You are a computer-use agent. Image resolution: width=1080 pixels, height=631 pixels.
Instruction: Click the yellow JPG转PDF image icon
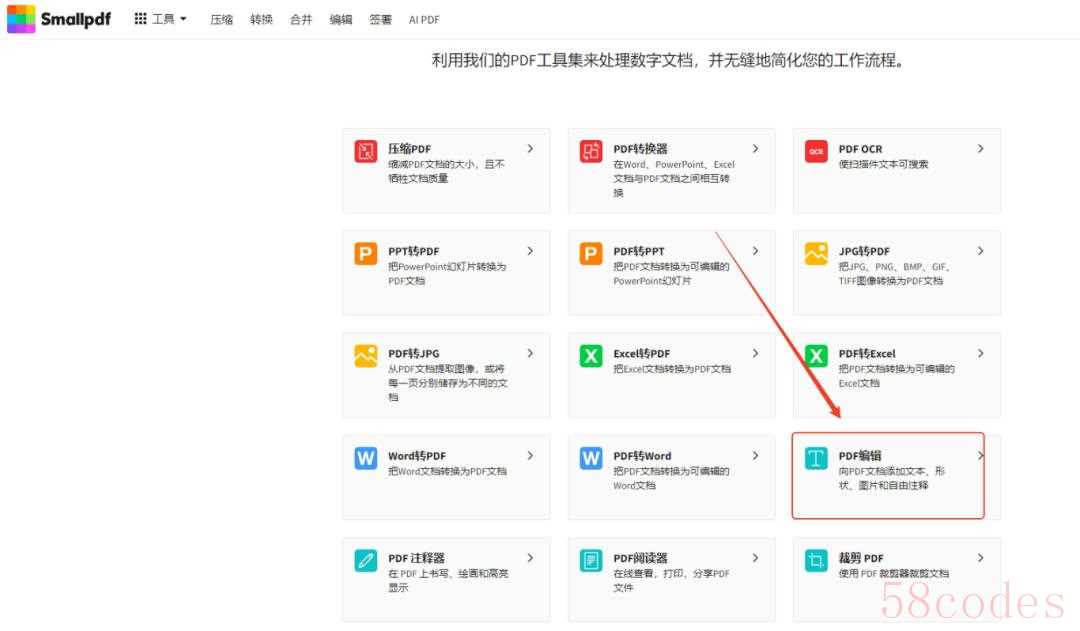pos(816,254)
